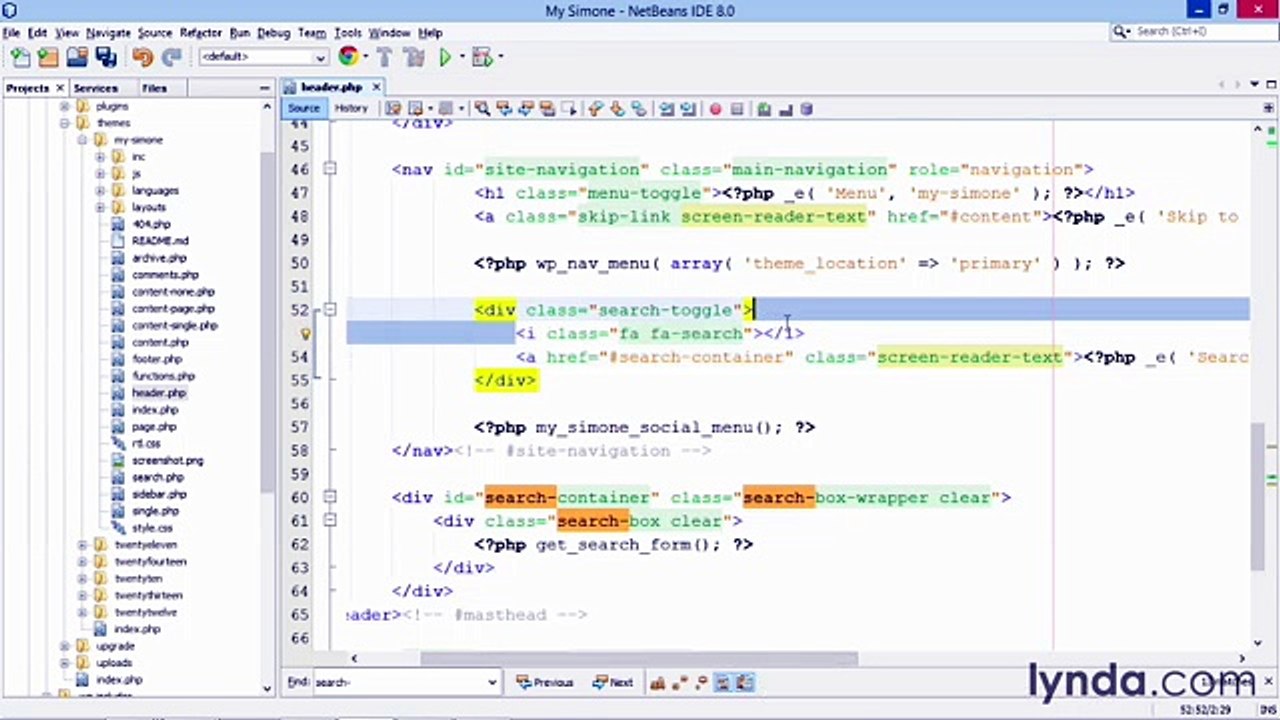Toggle Regular Expression in Find bar

point(701,682)
